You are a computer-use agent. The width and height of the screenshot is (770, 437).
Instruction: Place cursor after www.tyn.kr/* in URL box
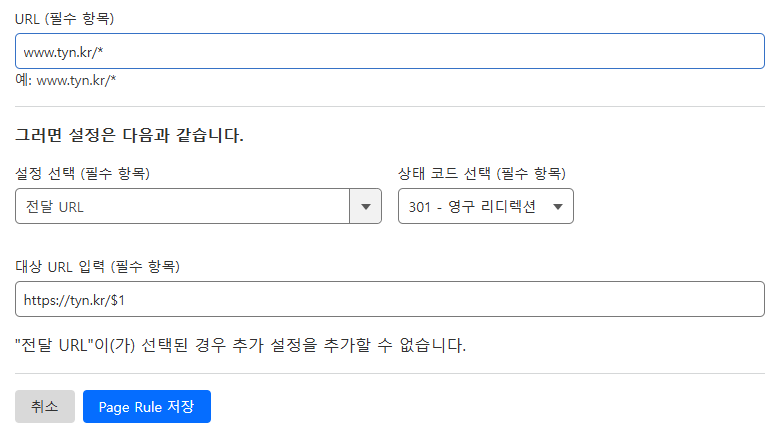(x=104, y=52)
